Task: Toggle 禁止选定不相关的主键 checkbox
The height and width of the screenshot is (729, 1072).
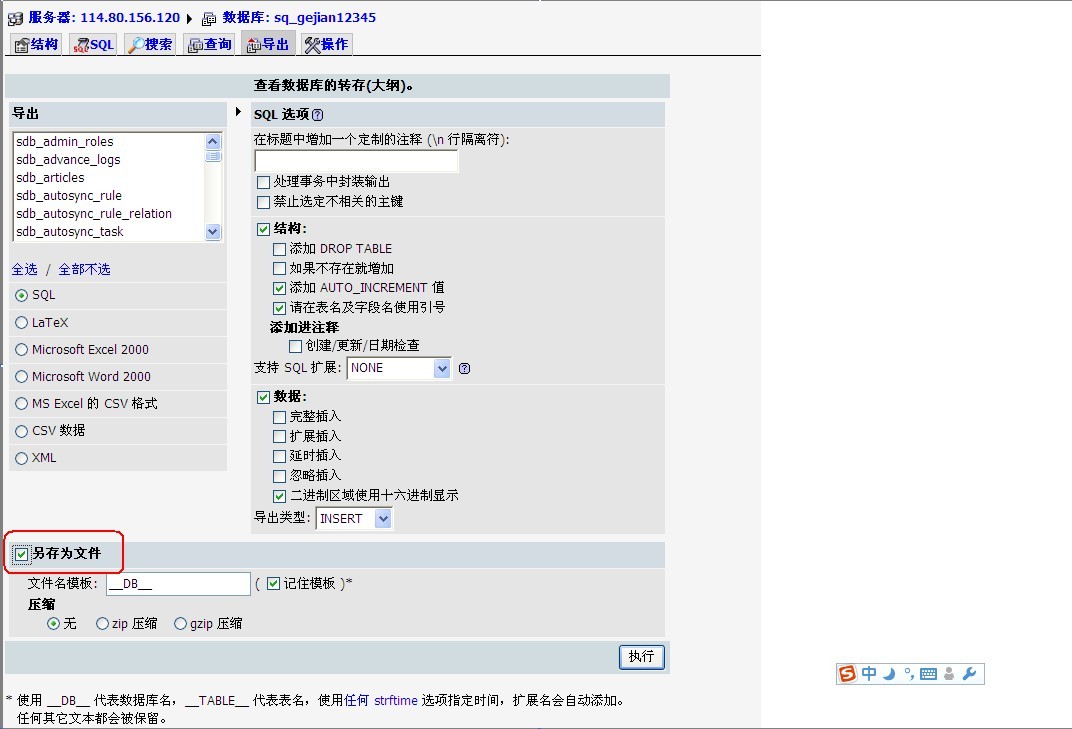Action: pyautogui.click(x=263, y=202)
